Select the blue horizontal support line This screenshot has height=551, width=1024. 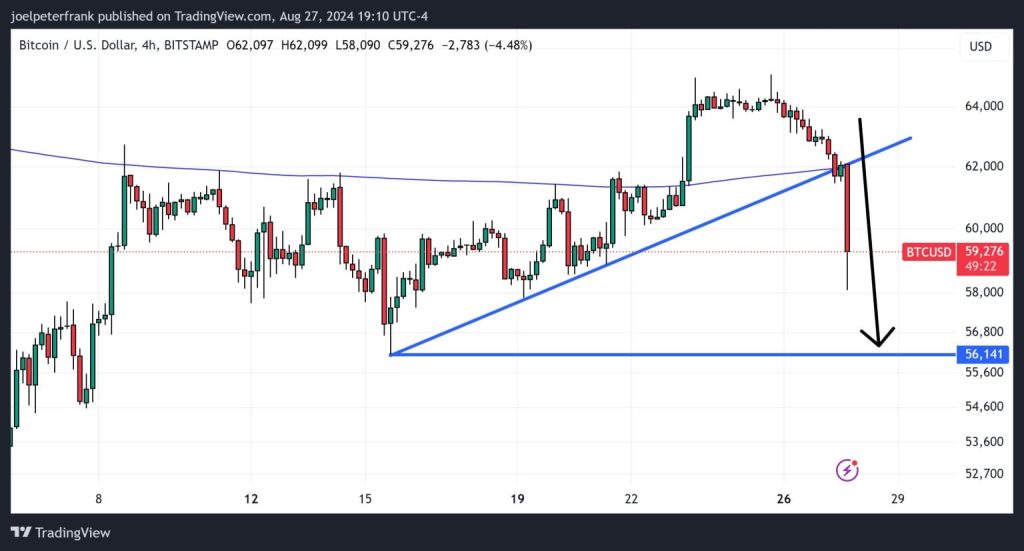pos(650,354)
